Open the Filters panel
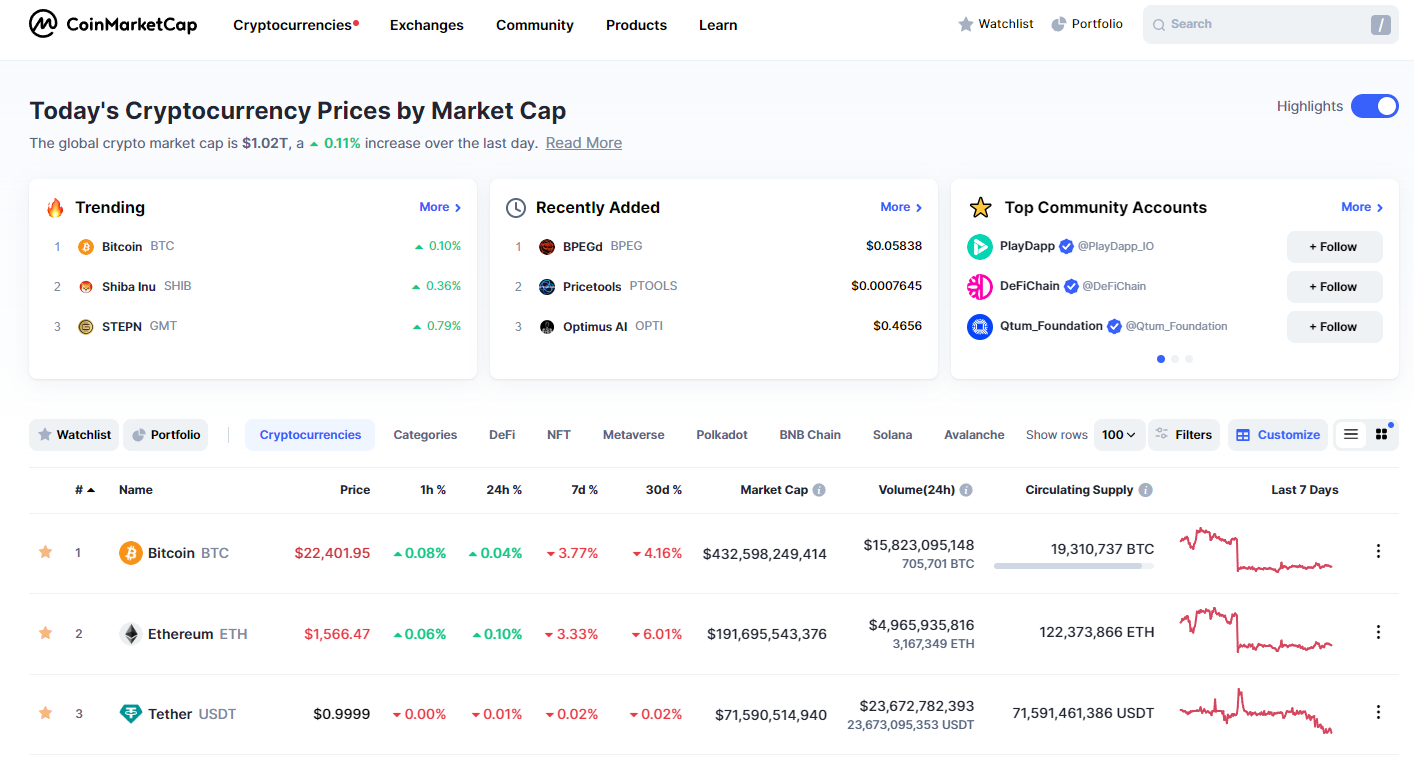This screenshot has height=758, width=1414. [x=1184, y=435]
